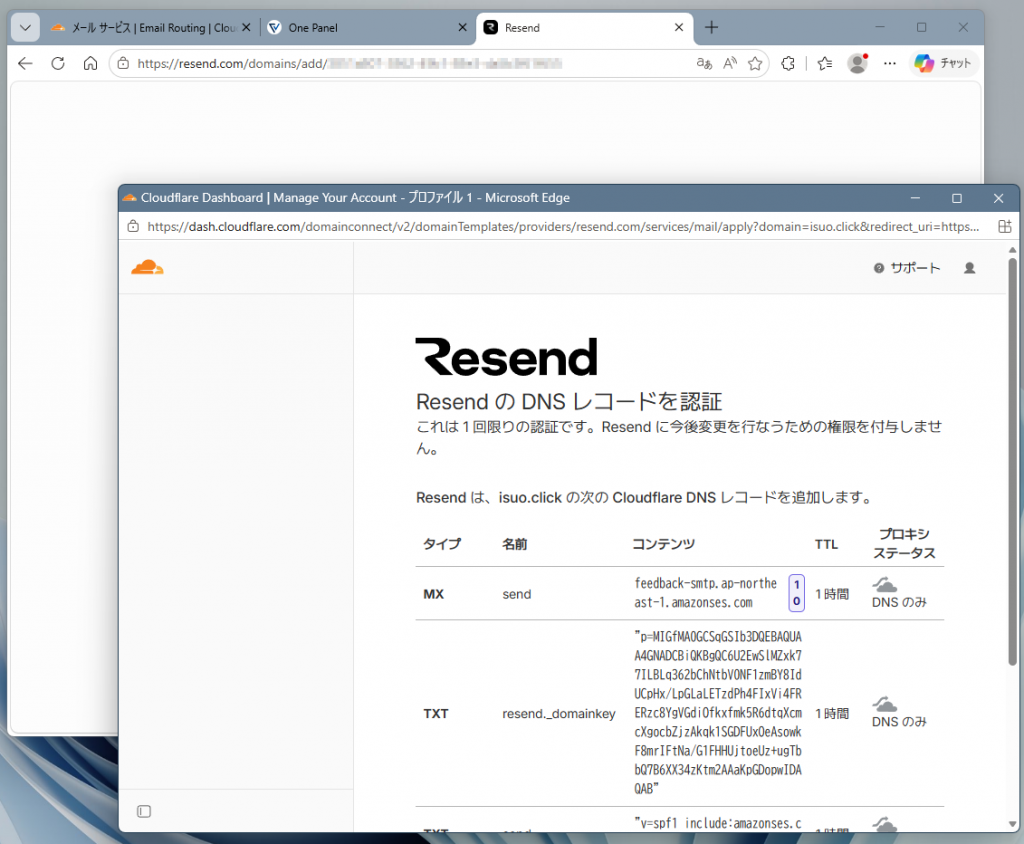This screenshot has width=1024, height=844.
Task: Click the Resend logo in the popup
Action: point(507,357)
